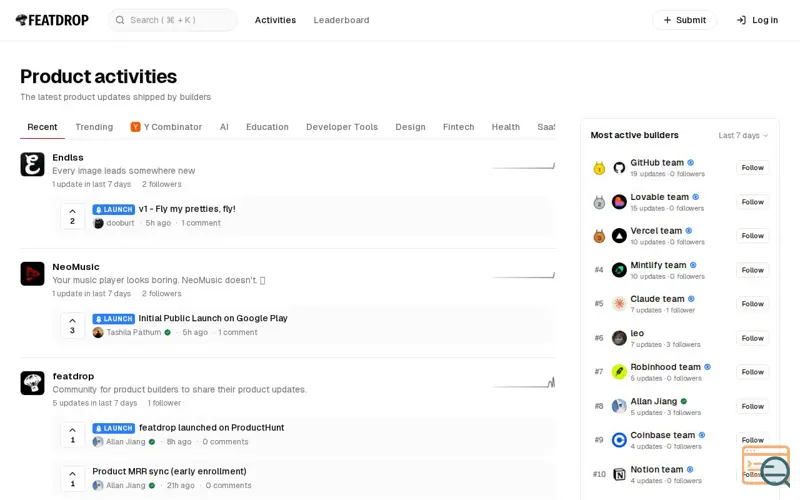Open the floating search widget icon
The width and height of the screenshot is (800, 500).
pos(767,466)
